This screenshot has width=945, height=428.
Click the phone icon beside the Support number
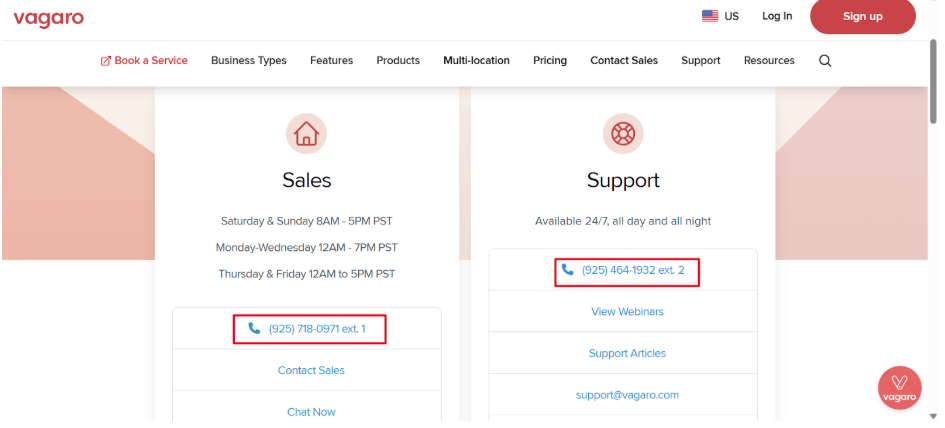[567, 269]
